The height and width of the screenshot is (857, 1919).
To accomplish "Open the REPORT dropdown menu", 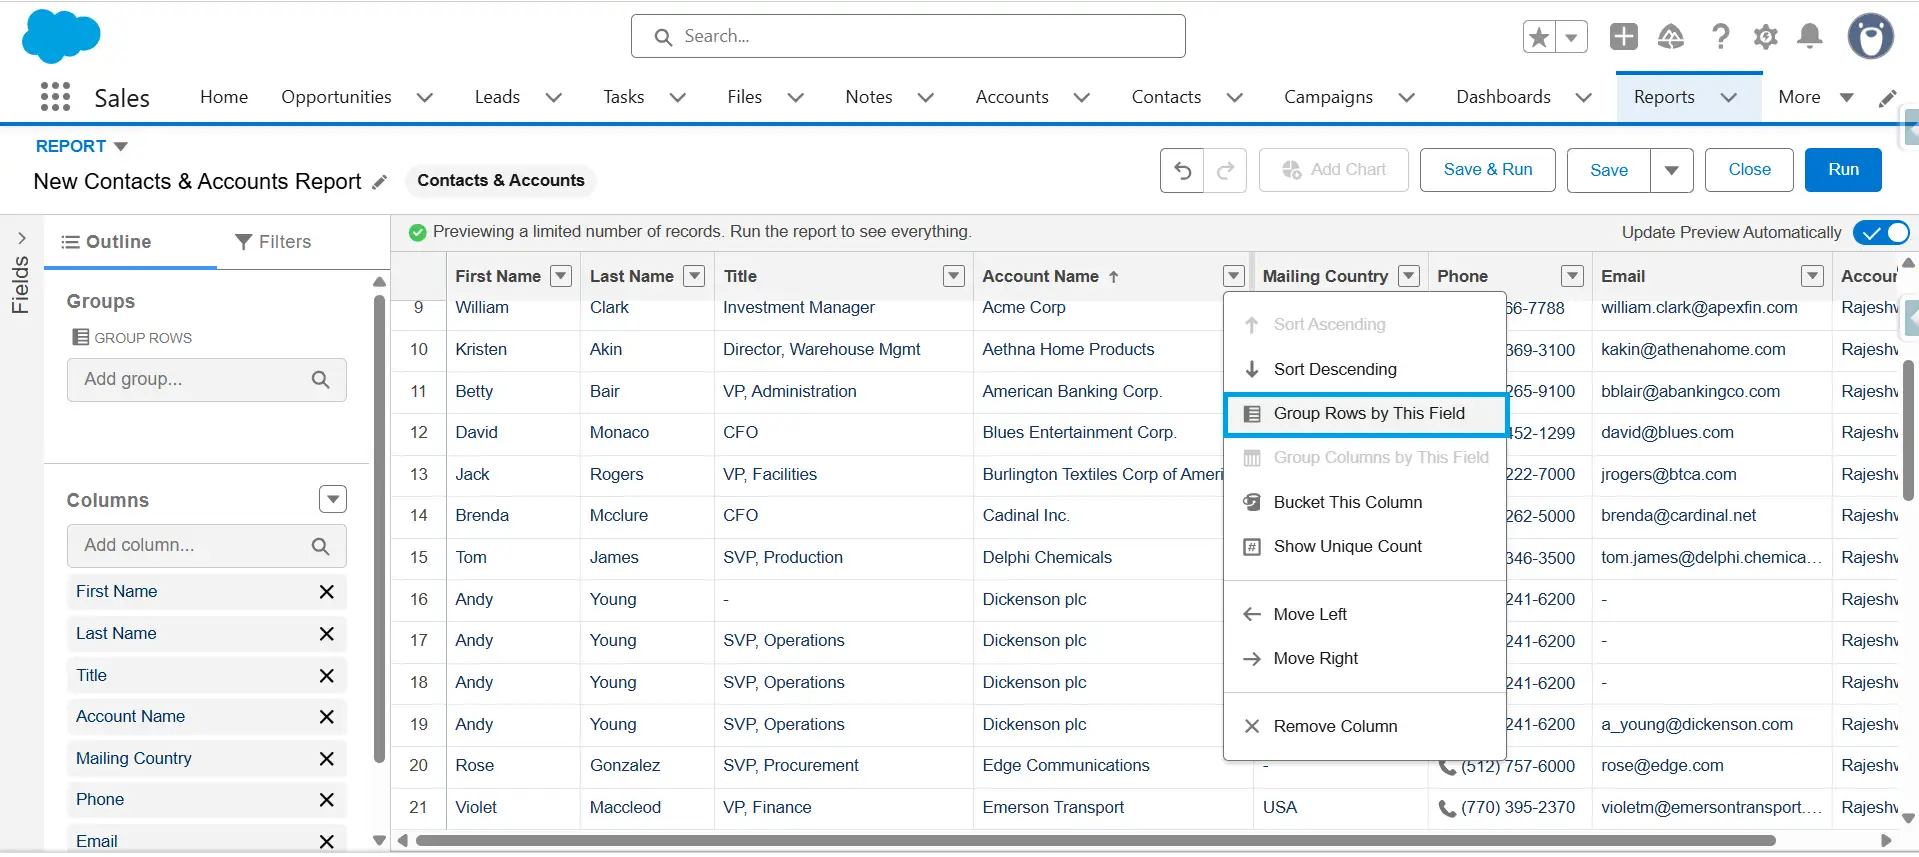I will click(x=82, y=146).
